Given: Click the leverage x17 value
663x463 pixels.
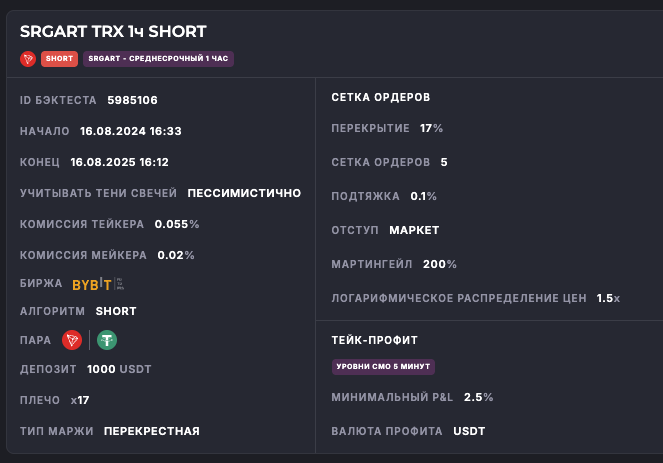Looking at the screenshot, I should pos(80,400).
